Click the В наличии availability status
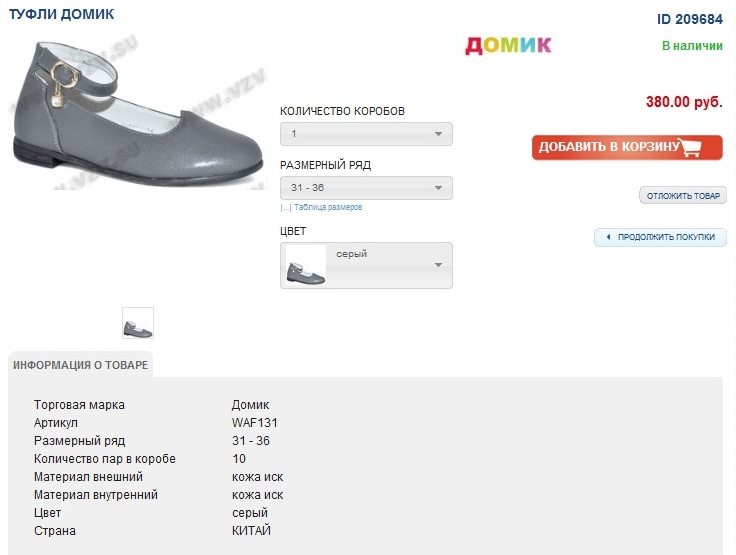 click(x=692, y=46)
